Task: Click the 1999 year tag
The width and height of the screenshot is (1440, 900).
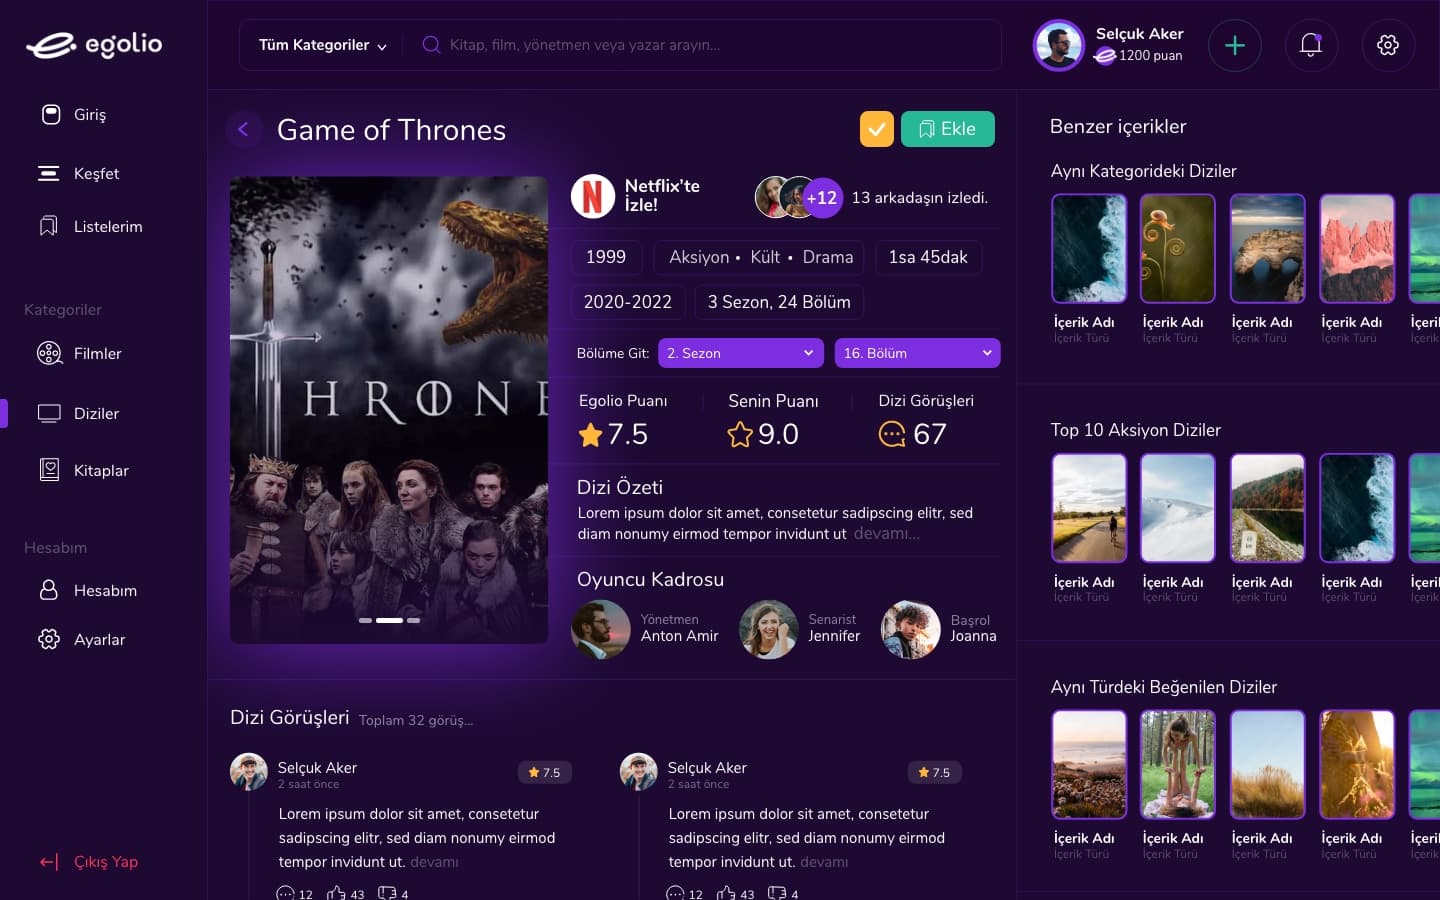Action: point(606,257)
